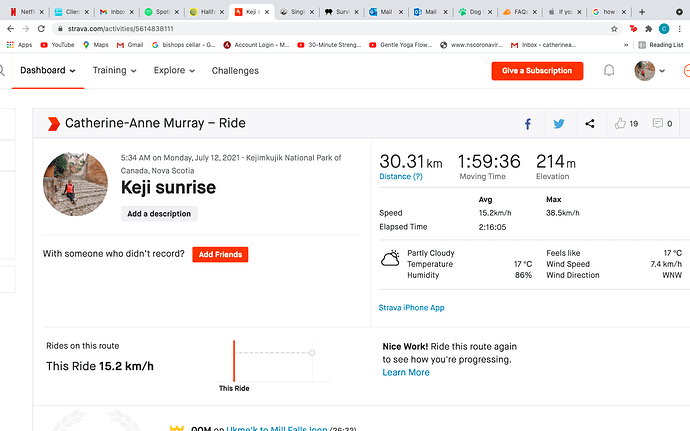Open profile avatar dropdown menu
This screenshot has width=690, height=431.
coord(651,71)
